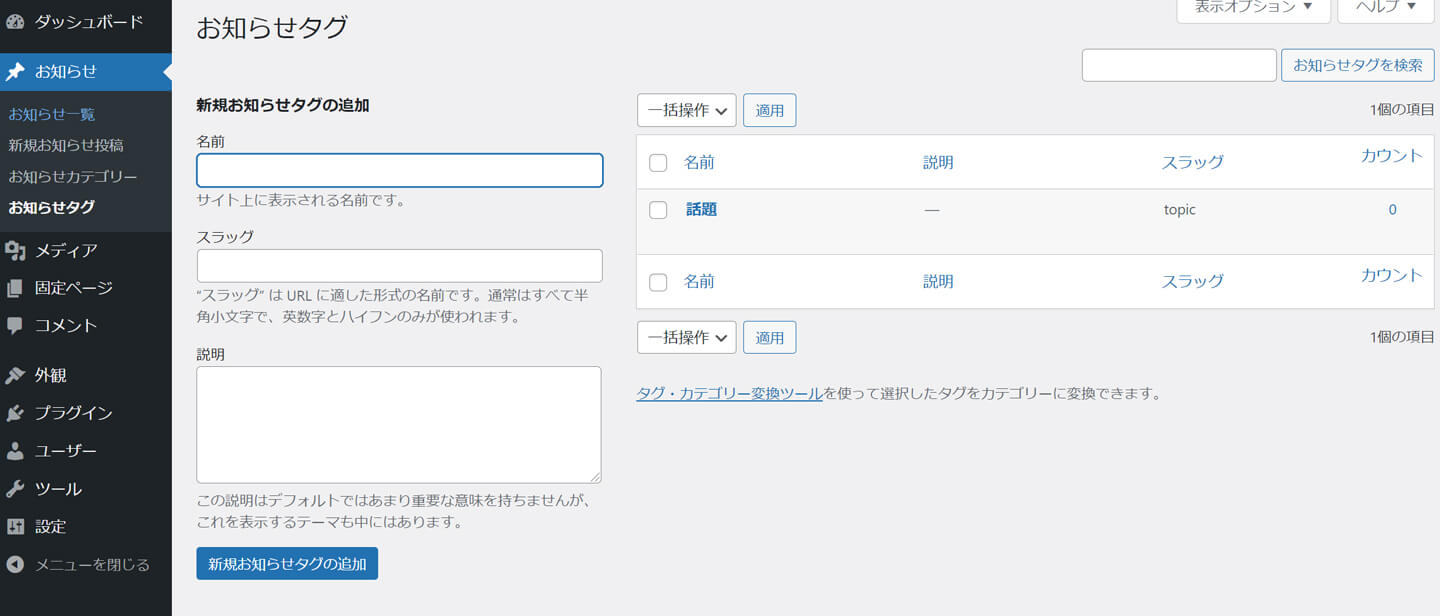This screenshot has height=616, width=1440.
Task: Sort by スラッグ in table header
Action: [1192, 162]
